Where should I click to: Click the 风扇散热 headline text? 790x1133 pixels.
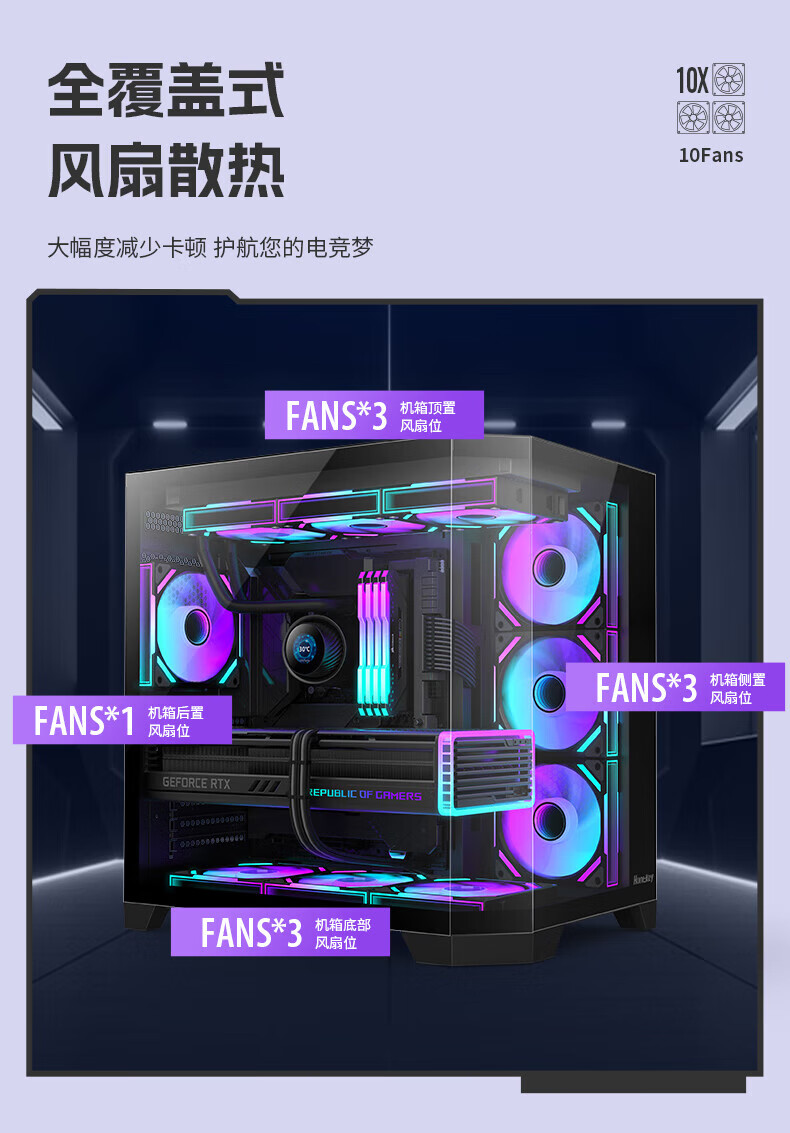[166, 171]
